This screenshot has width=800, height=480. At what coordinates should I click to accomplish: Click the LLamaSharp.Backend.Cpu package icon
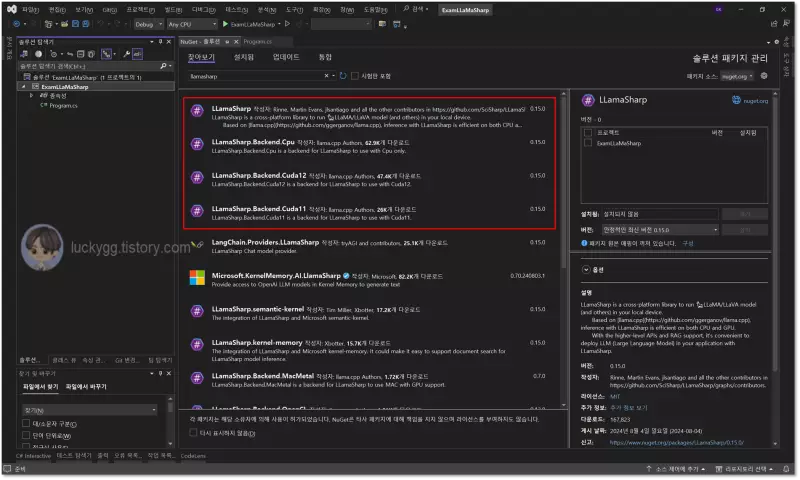point(197,144)
